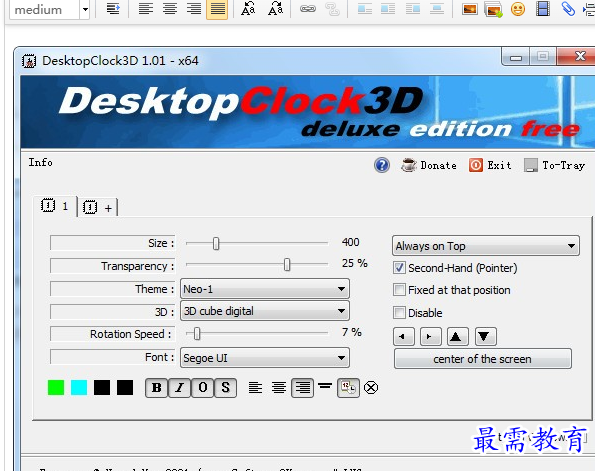This screenshot has height=471, width=595.
Task: Click the Donate coffee cup button
Action: point(429,165)
